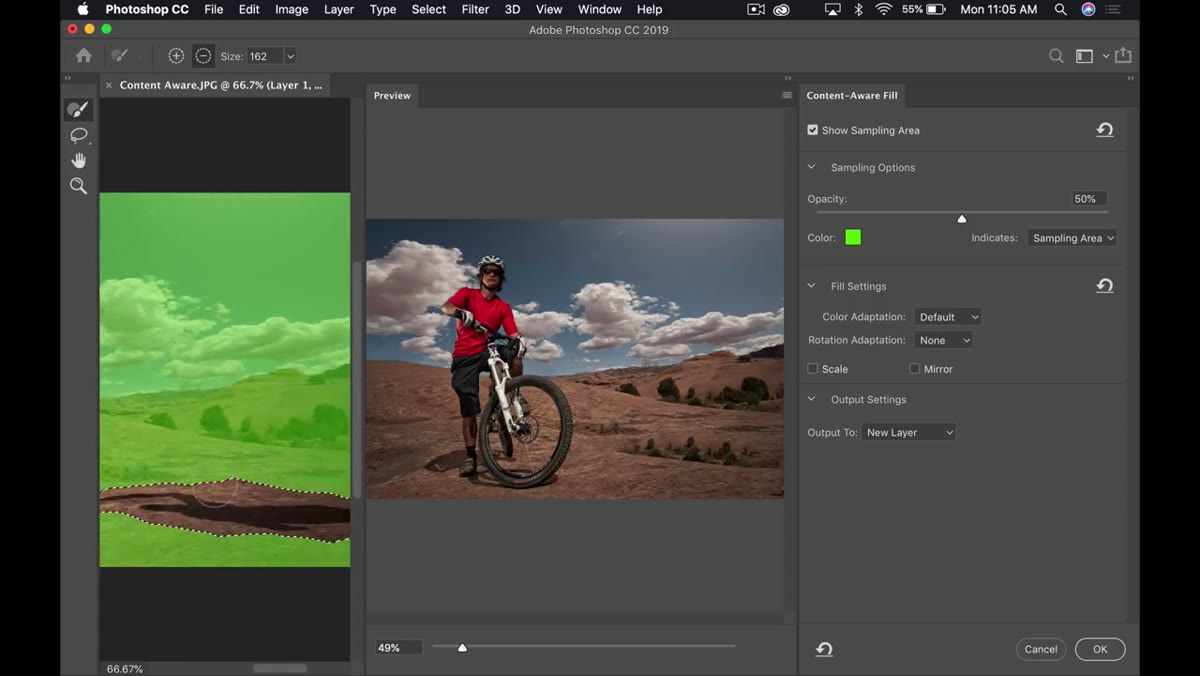Click the preview zoom 49% field
This screenshot has width=1200, height=676.
click(398, 648)
